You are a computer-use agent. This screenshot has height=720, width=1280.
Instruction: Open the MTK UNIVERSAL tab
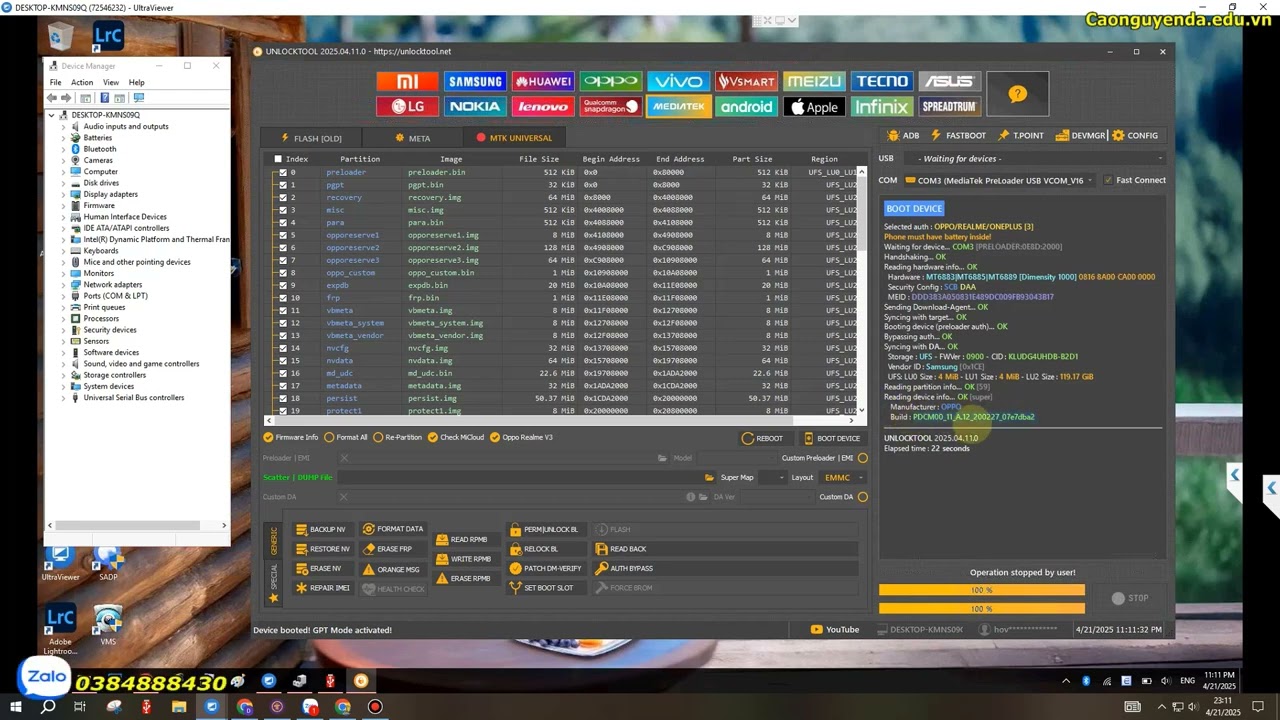[x=514, y=138]
